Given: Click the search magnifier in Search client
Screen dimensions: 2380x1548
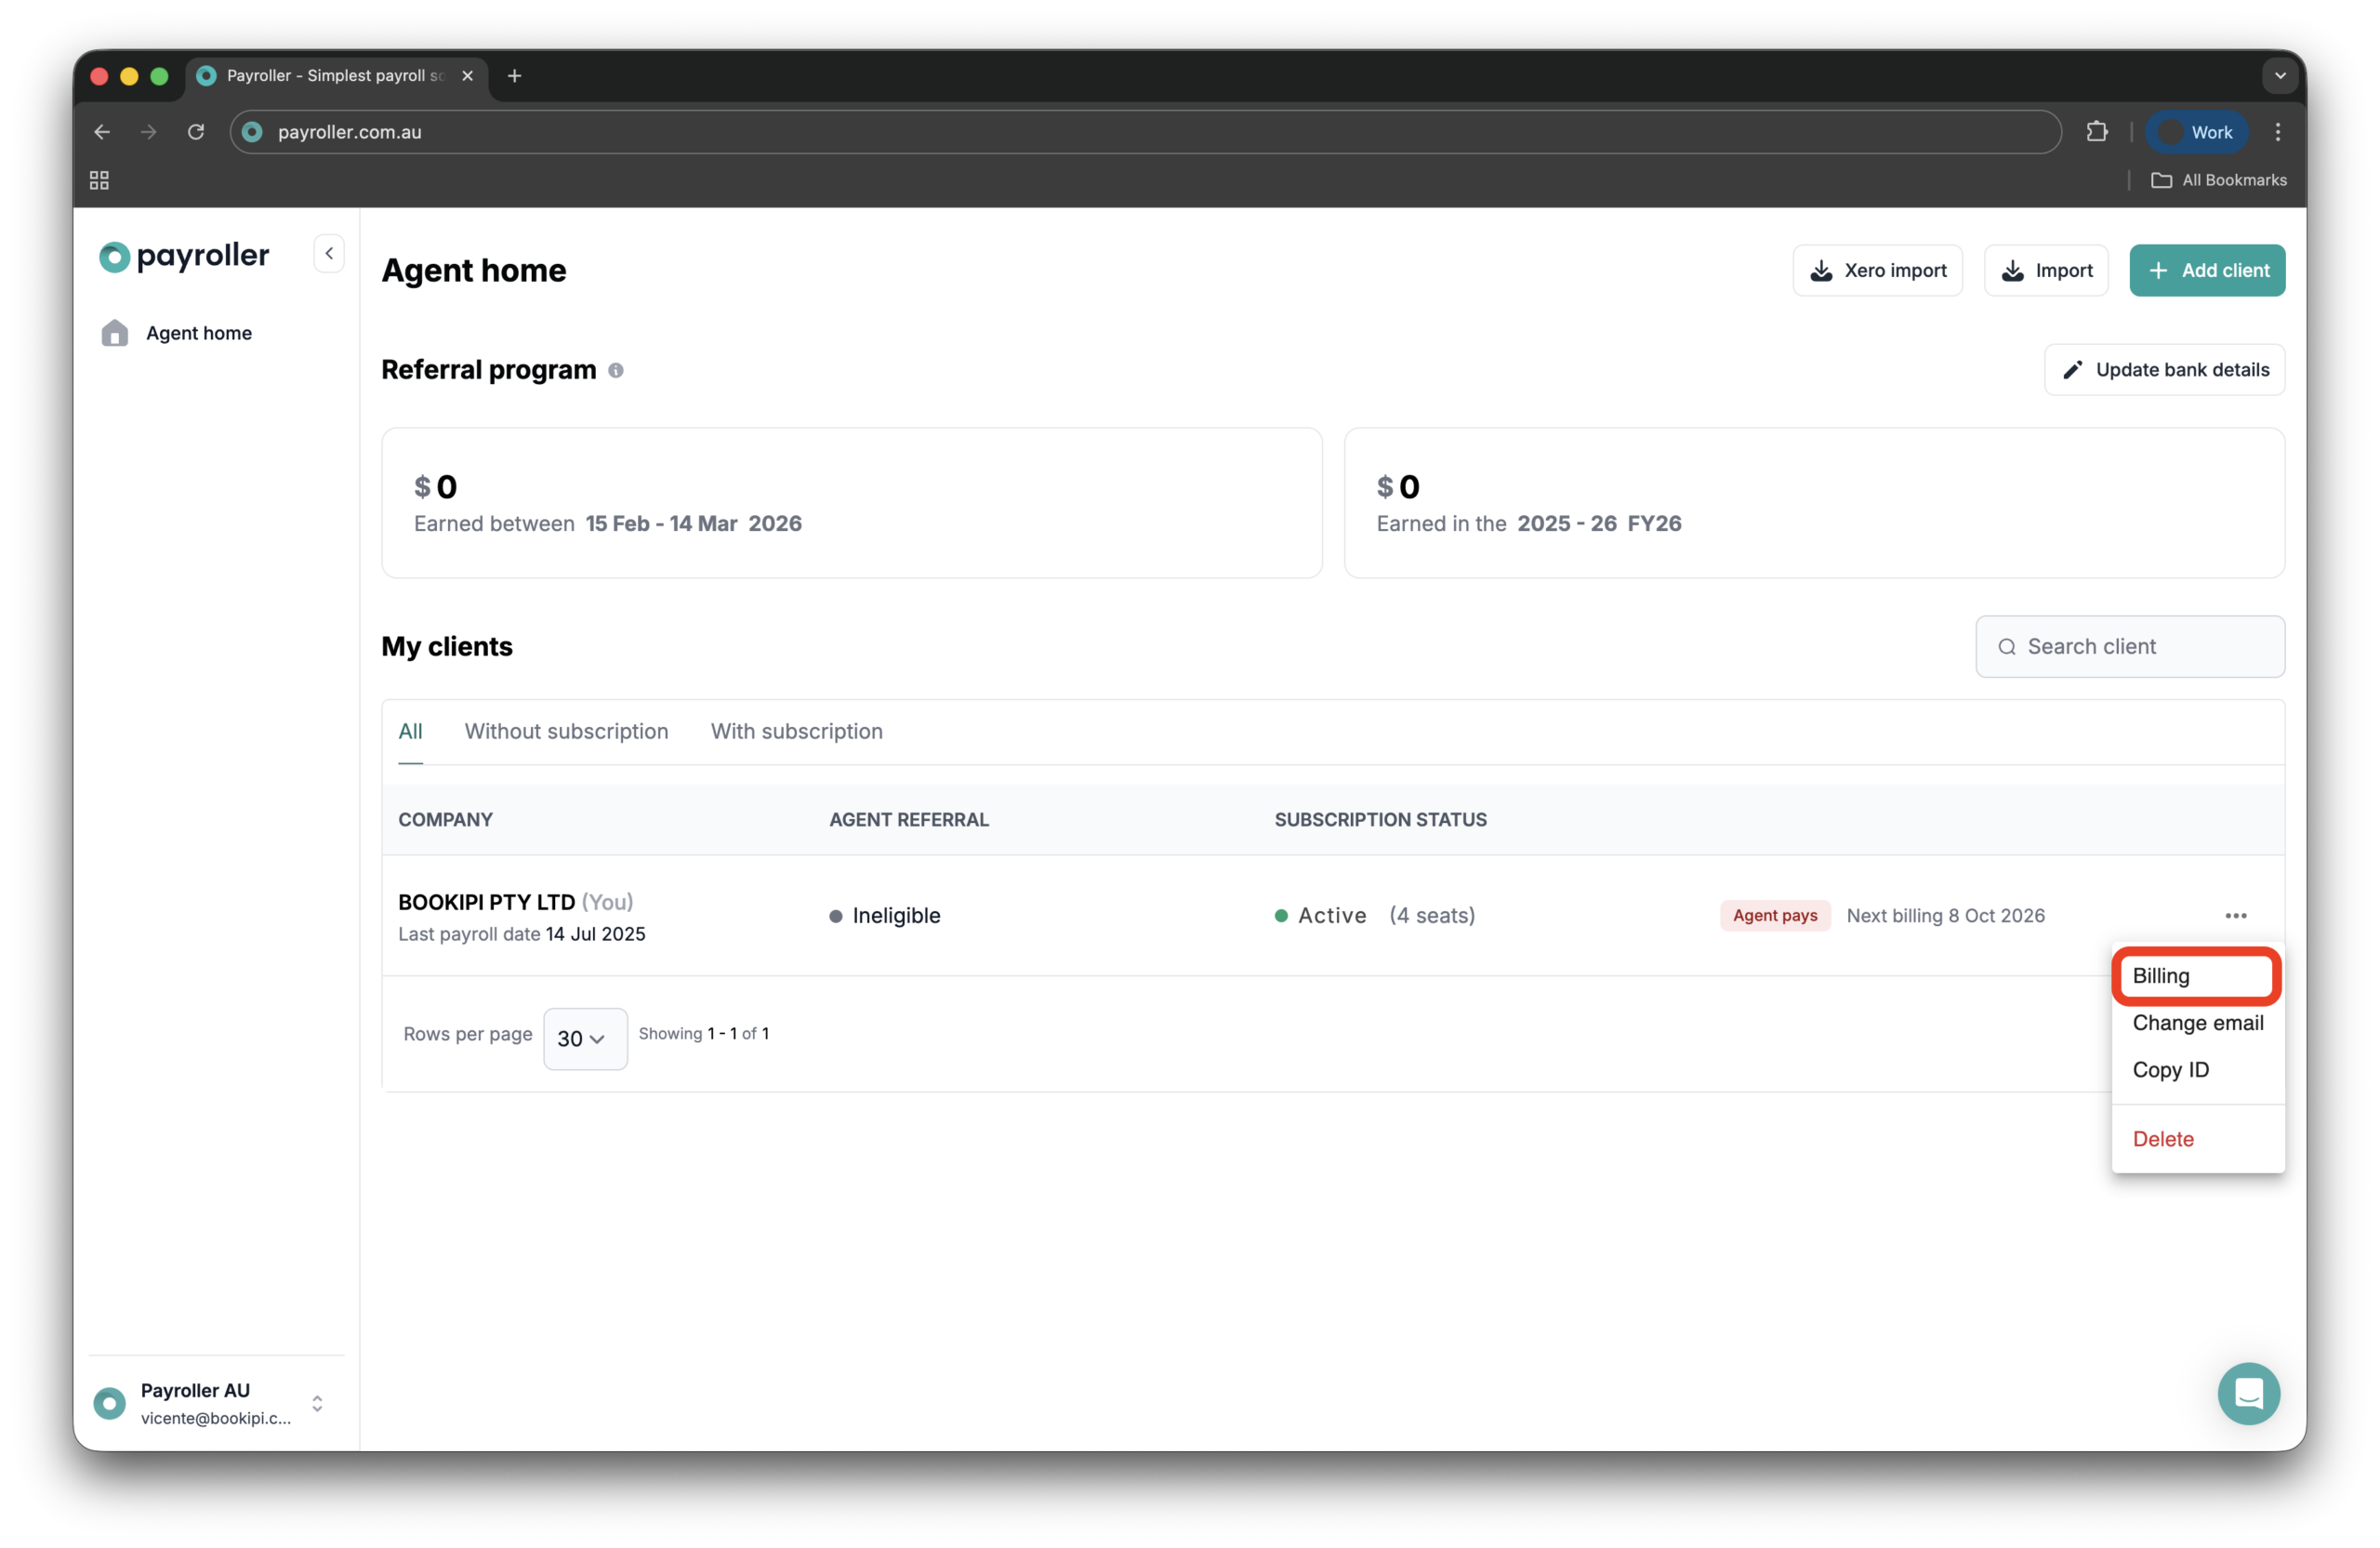Looking at the screenshot, I should point(2007,646).
